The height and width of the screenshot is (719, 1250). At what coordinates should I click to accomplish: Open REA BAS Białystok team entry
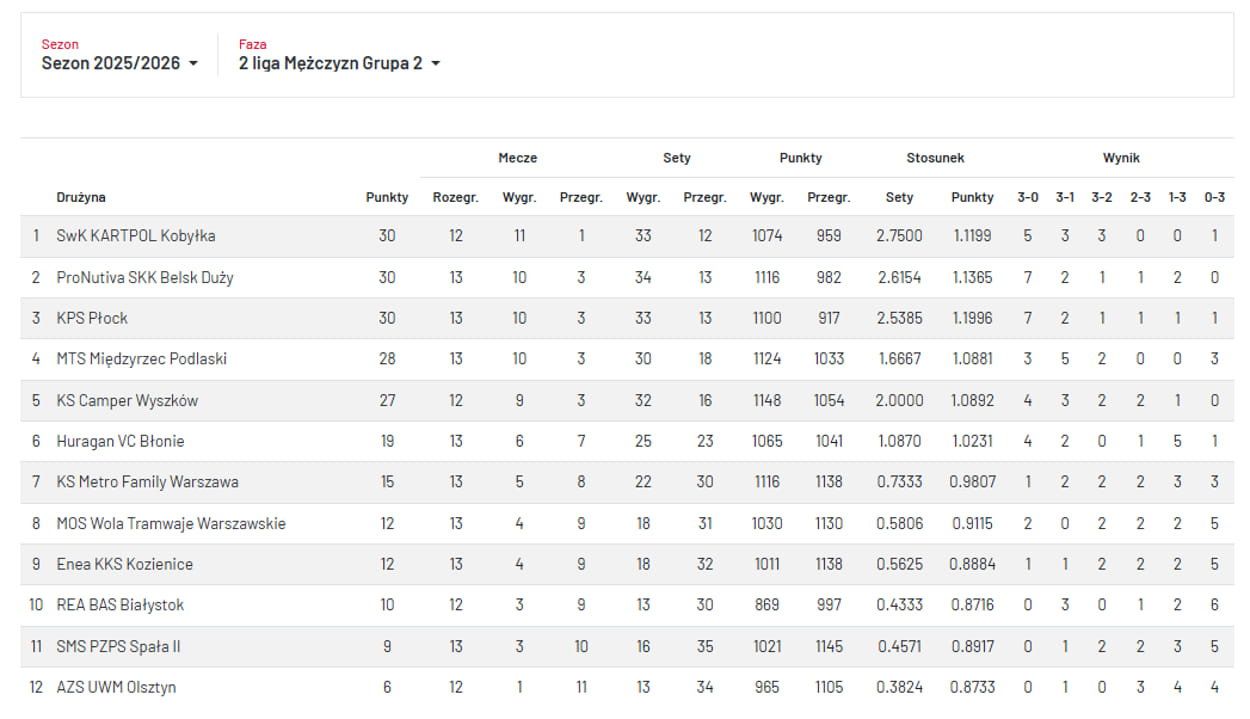click(120, 605)
